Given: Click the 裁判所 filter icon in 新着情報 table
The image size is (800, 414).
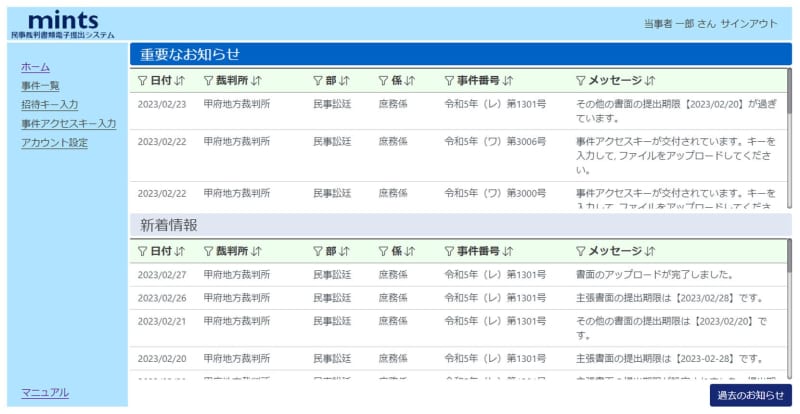Looking at the screenshot, I should 208,251.
